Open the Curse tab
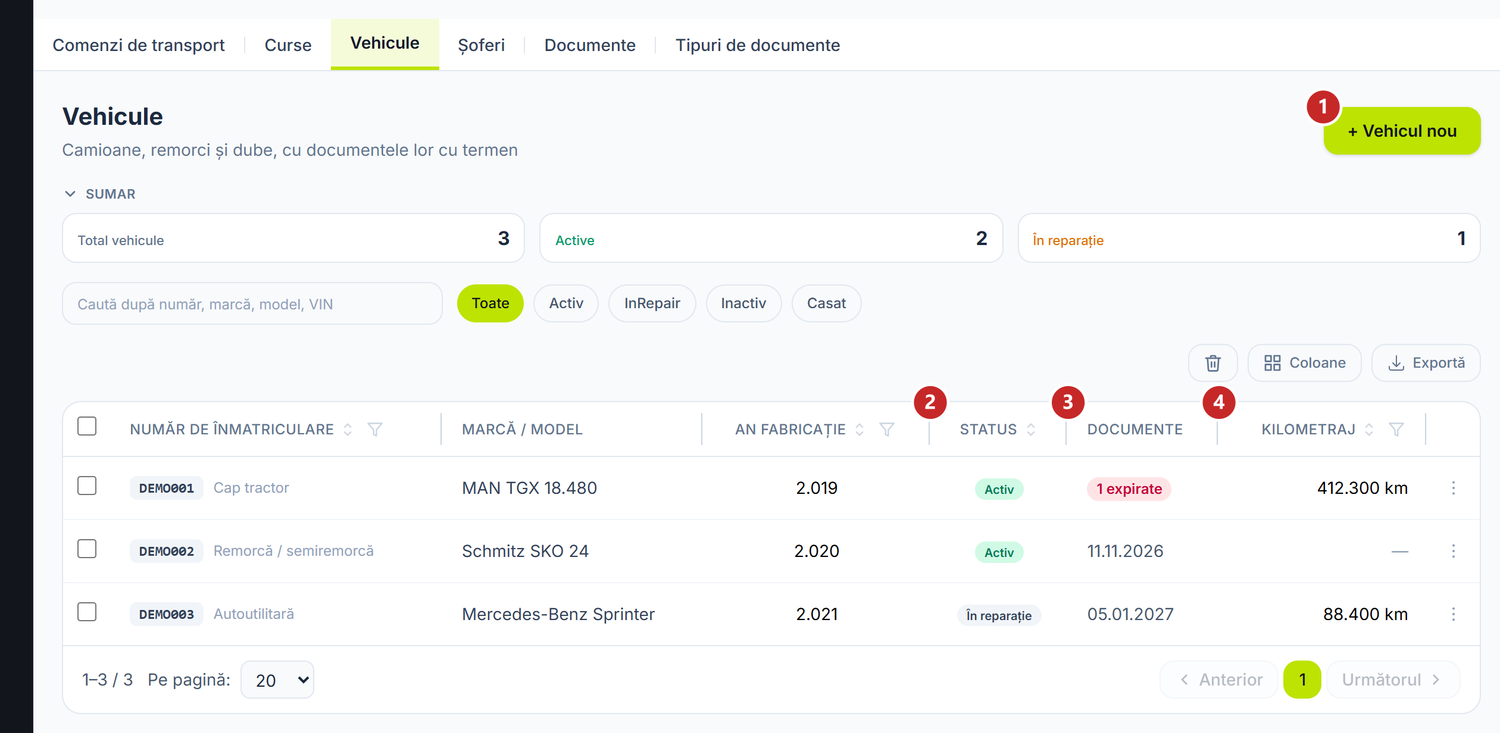Image resolution: width=1500 pixels, height=733 pixels. [288, 45]
